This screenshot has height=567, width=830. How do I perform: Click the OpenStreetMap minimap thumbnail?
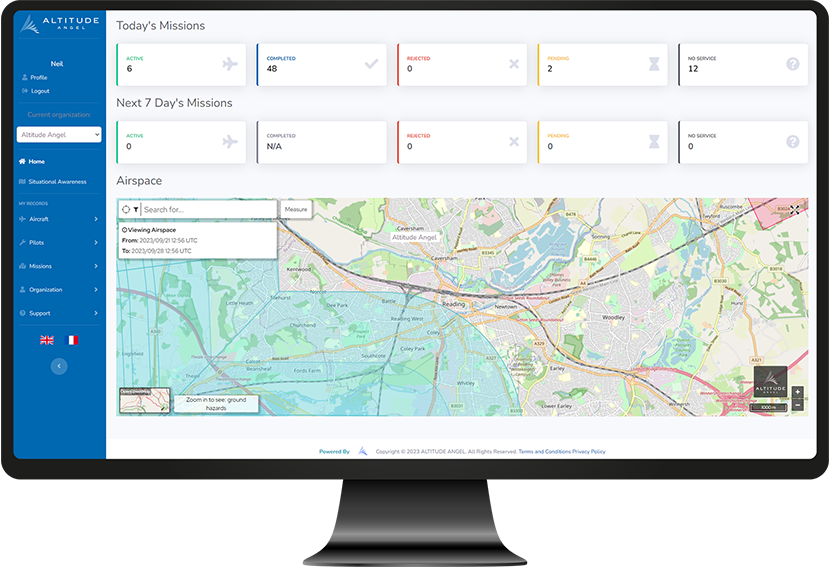[145, 400]
